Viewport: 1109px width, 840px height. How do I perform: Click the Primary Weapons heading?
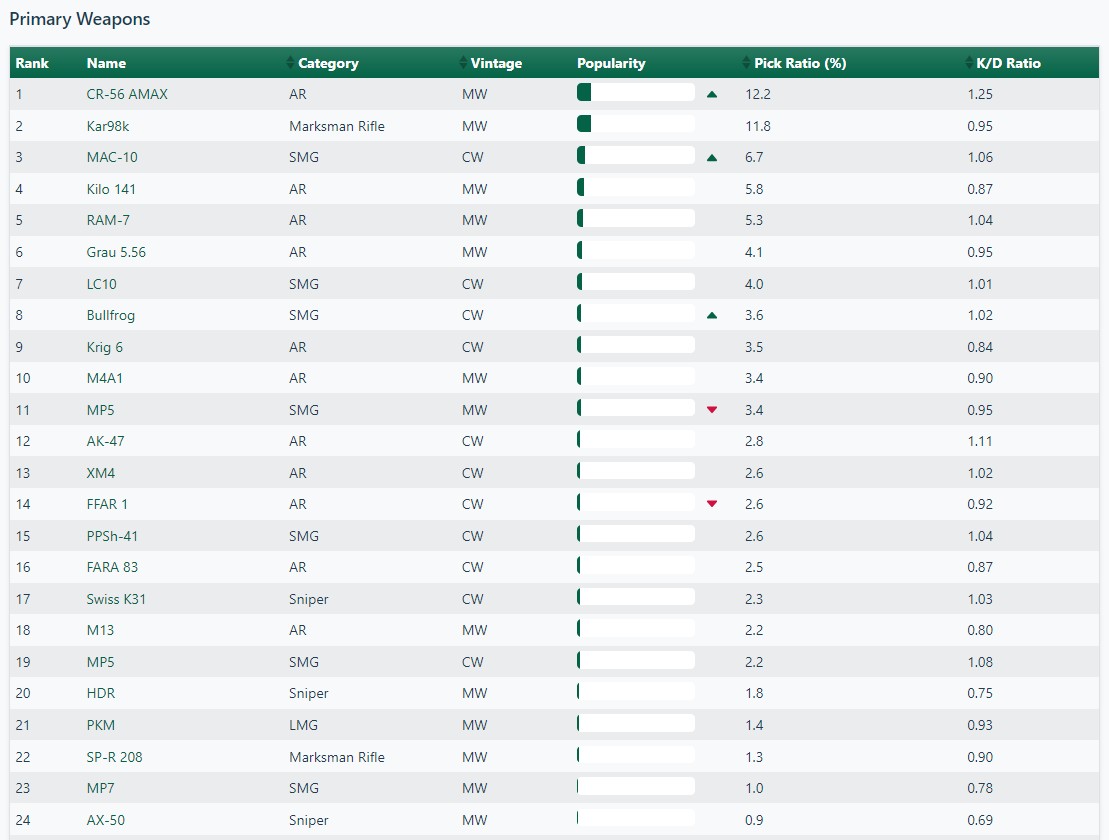pyautogui.click(x=80, y=19)
